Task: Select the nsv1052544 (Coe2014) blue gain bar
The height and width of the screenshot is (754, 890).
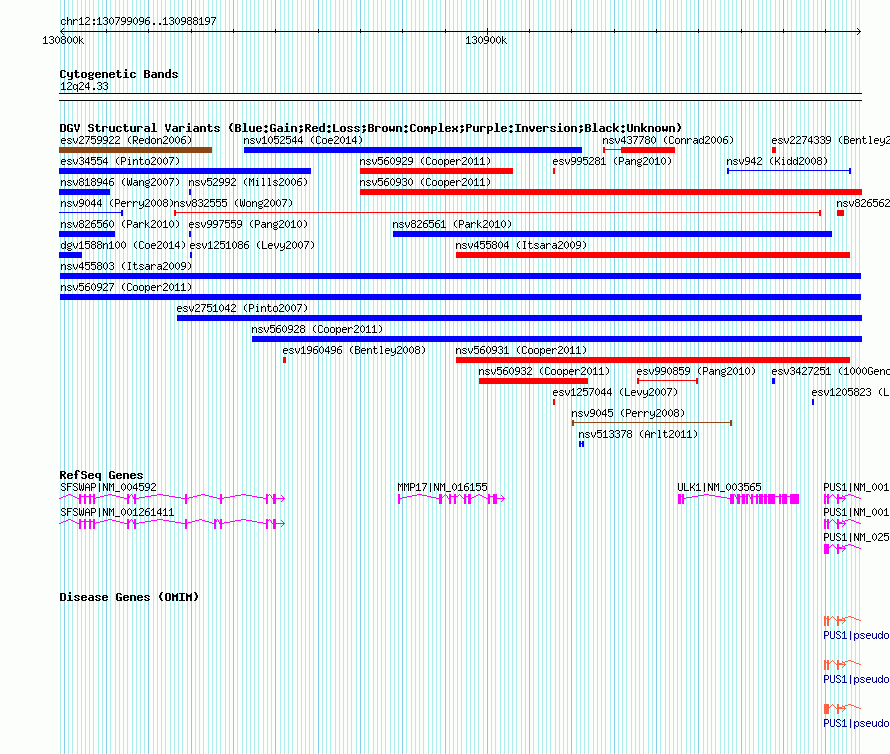Action: coord(413,150)
